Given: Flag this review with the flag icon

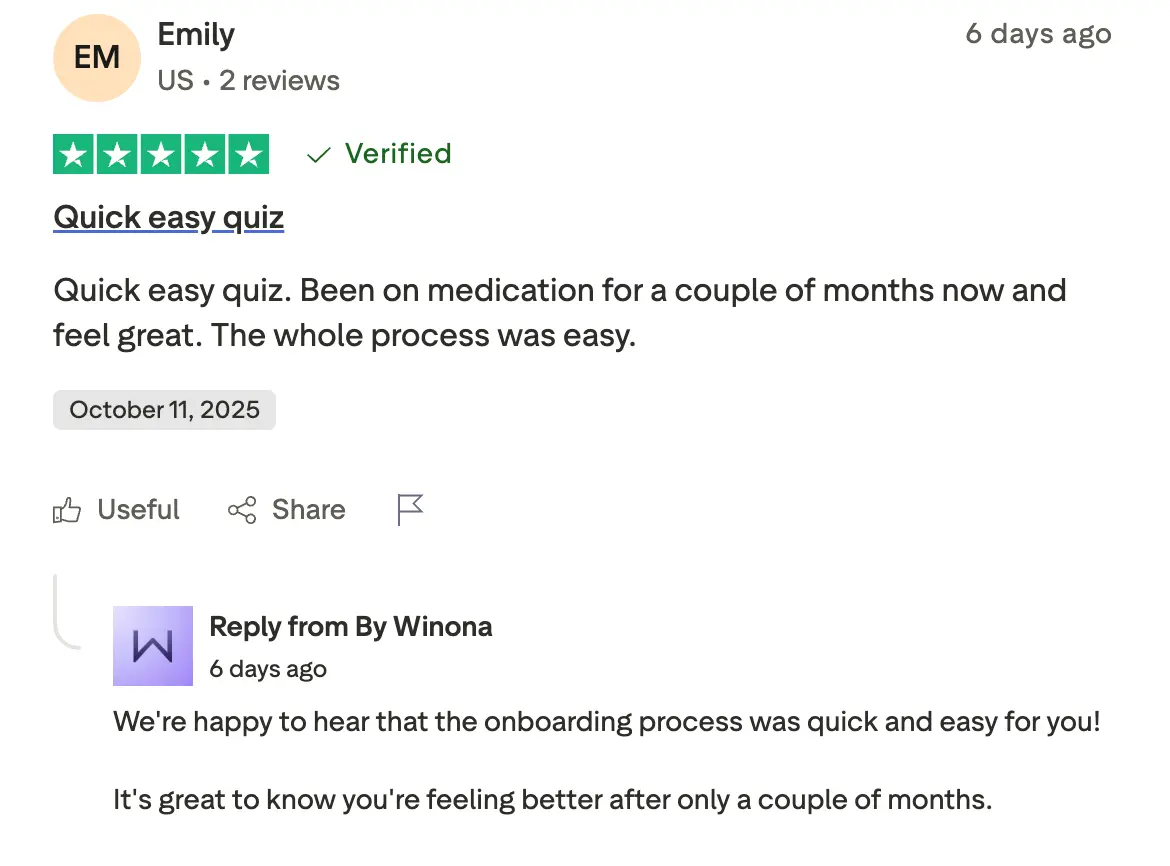Looking at the screenshot, I should click(410, 510).
